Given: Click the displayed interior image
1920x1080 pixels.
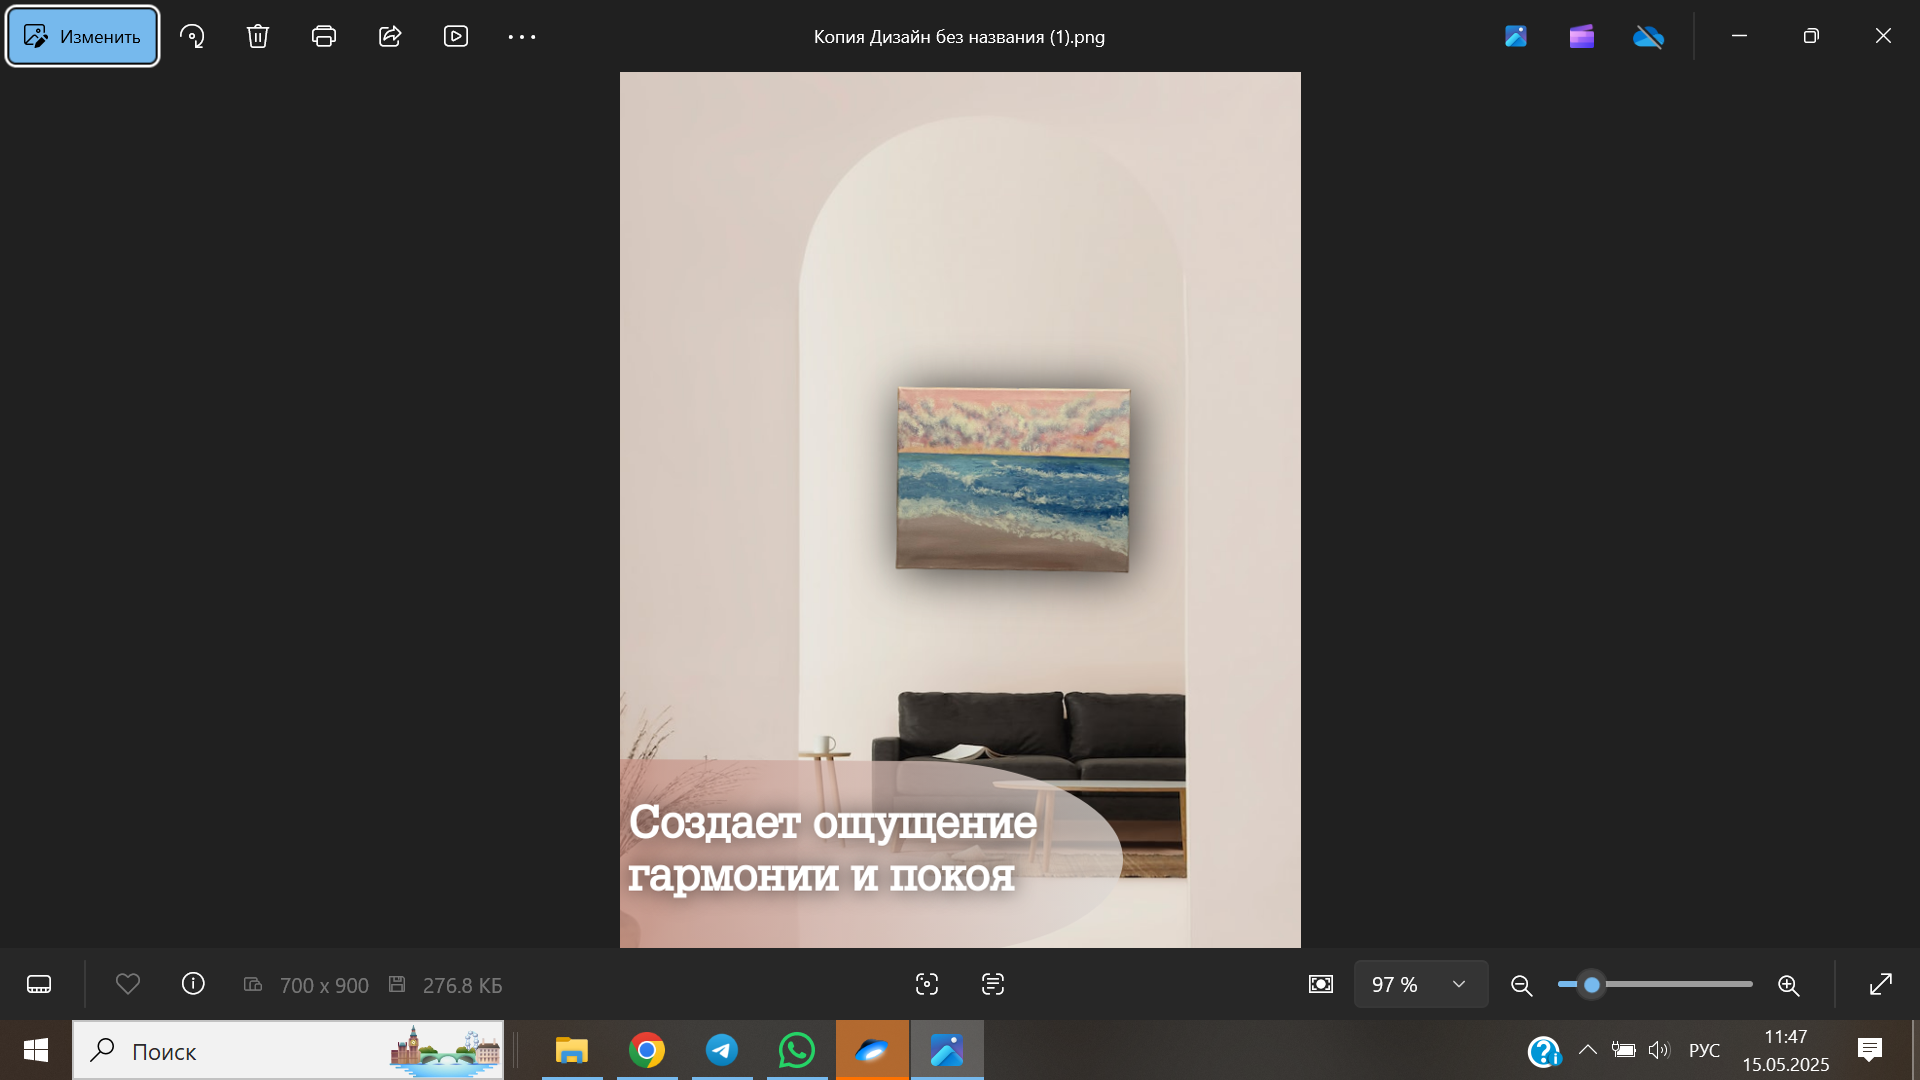Looking at the screenshot, I should 960,509.
